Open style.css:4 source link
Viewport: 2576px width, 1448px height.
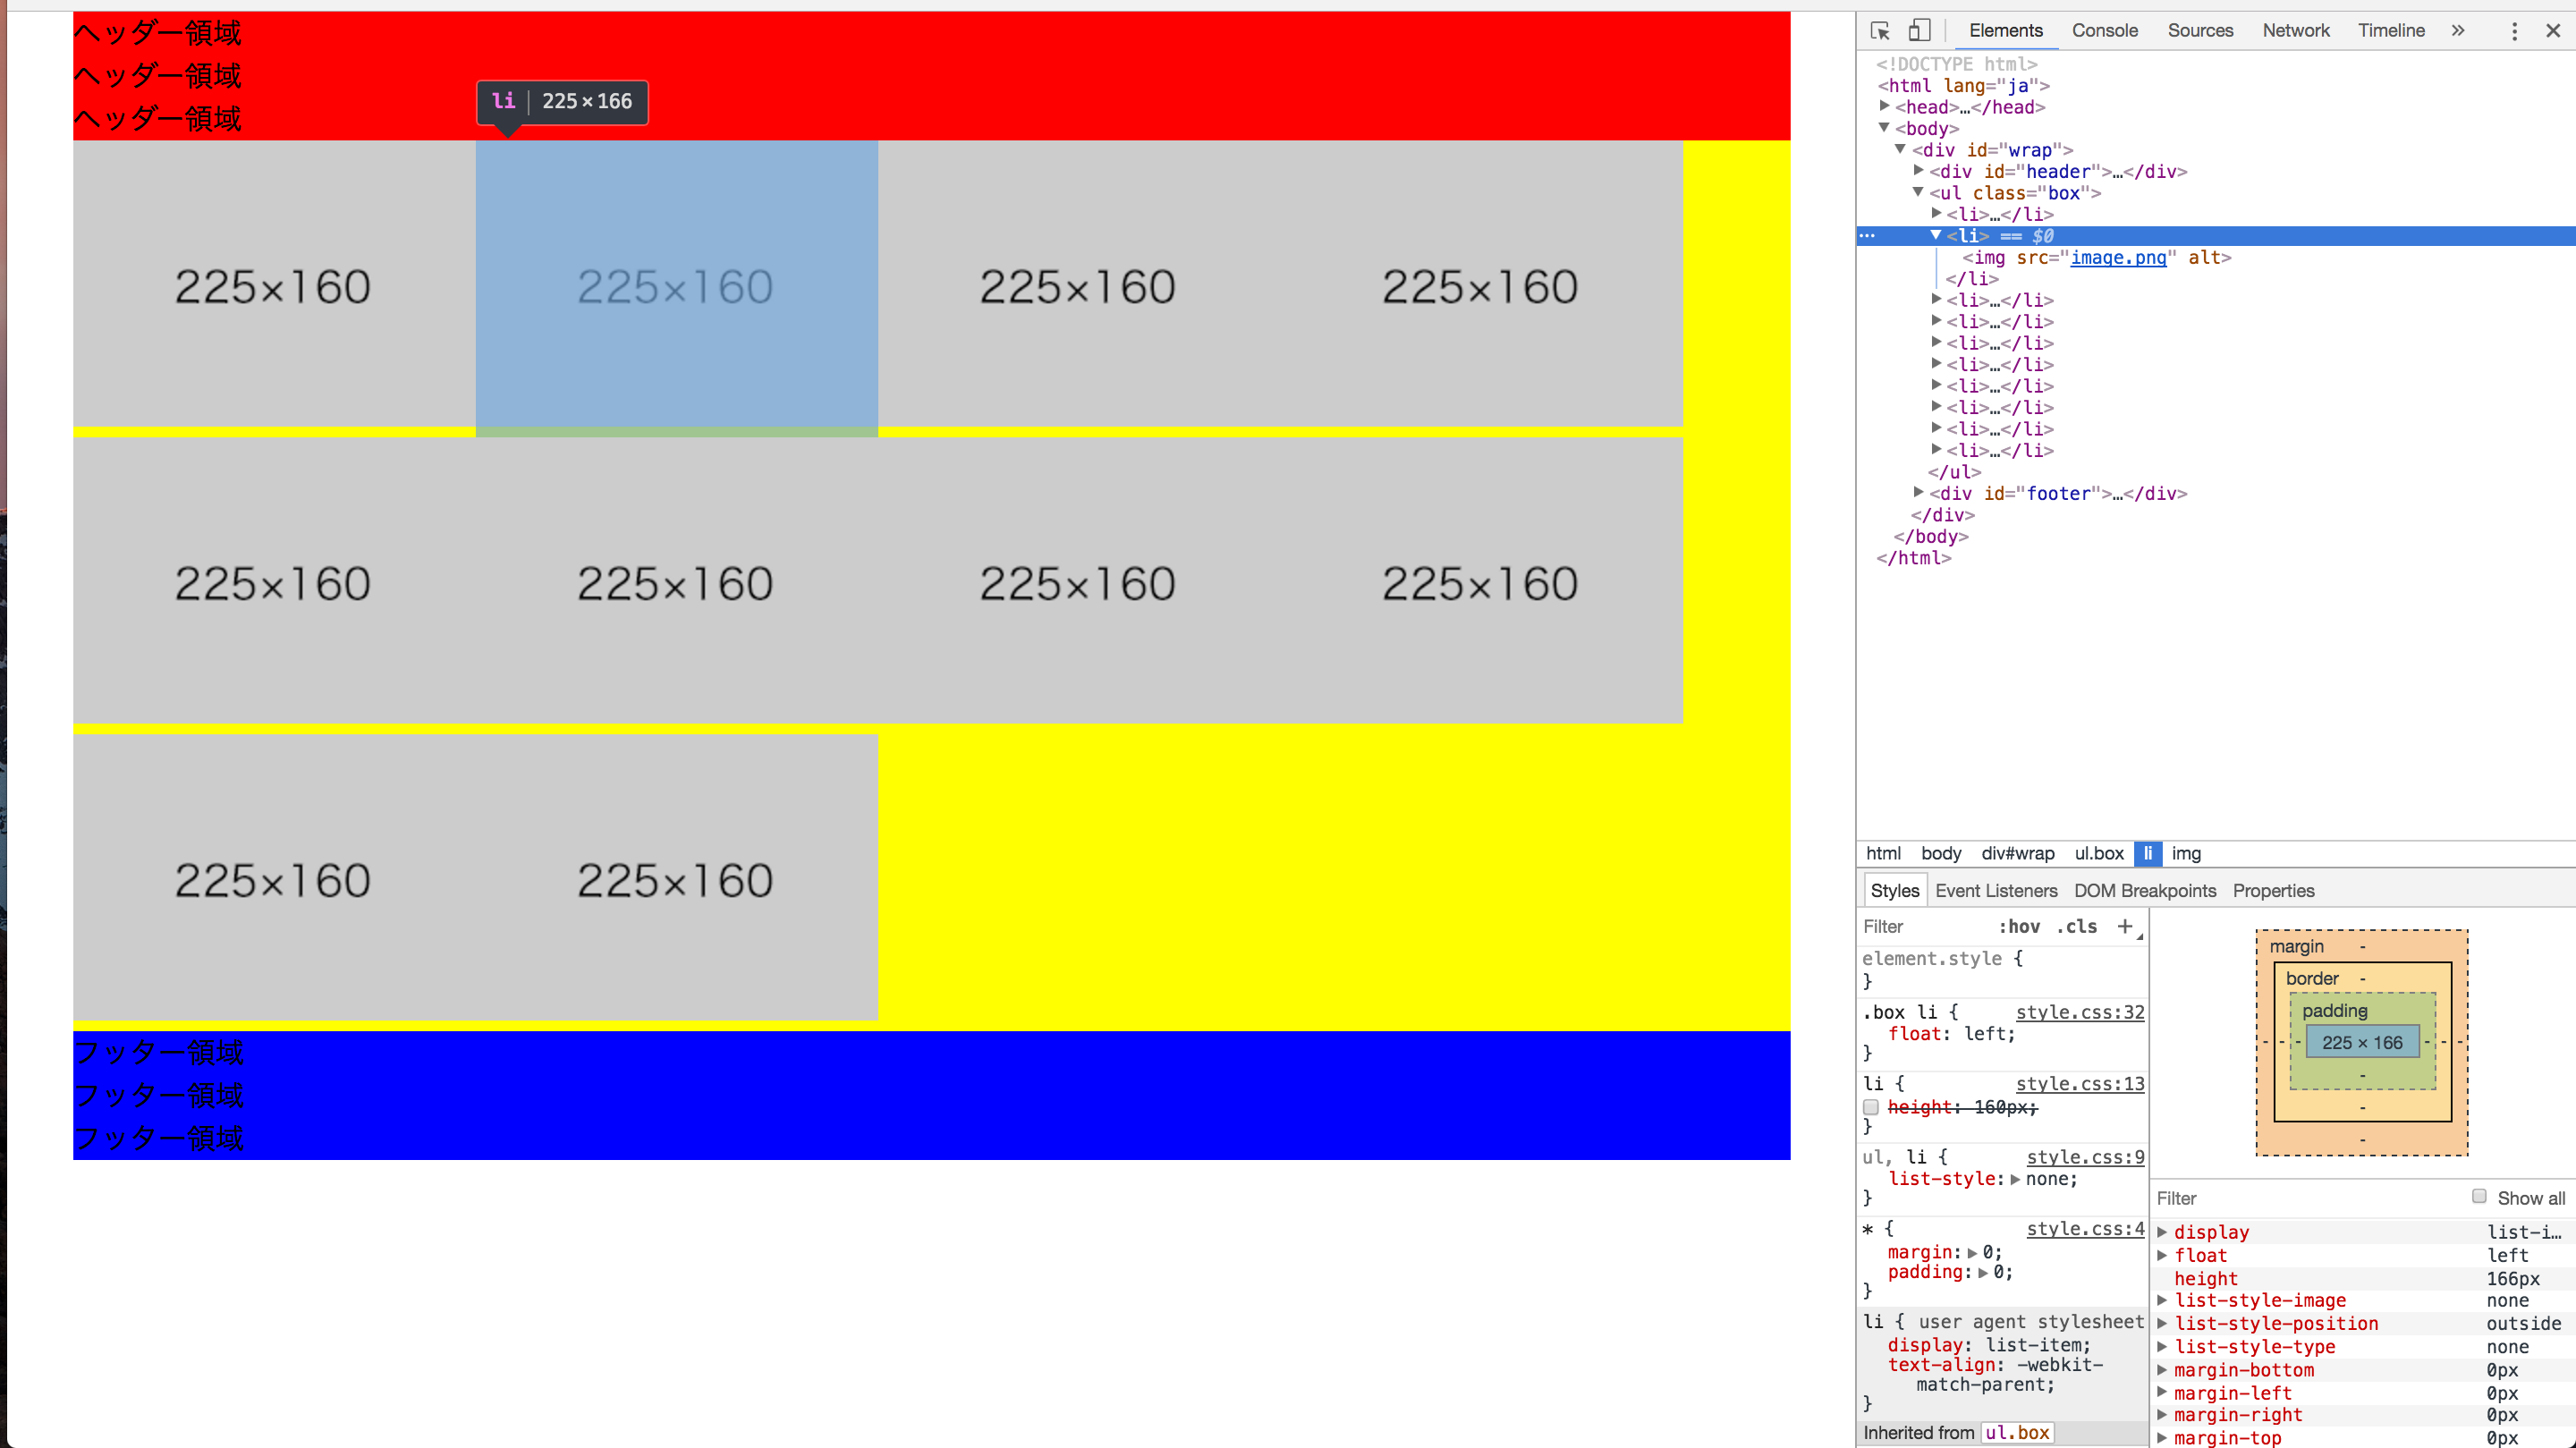coord(2085,1228)
